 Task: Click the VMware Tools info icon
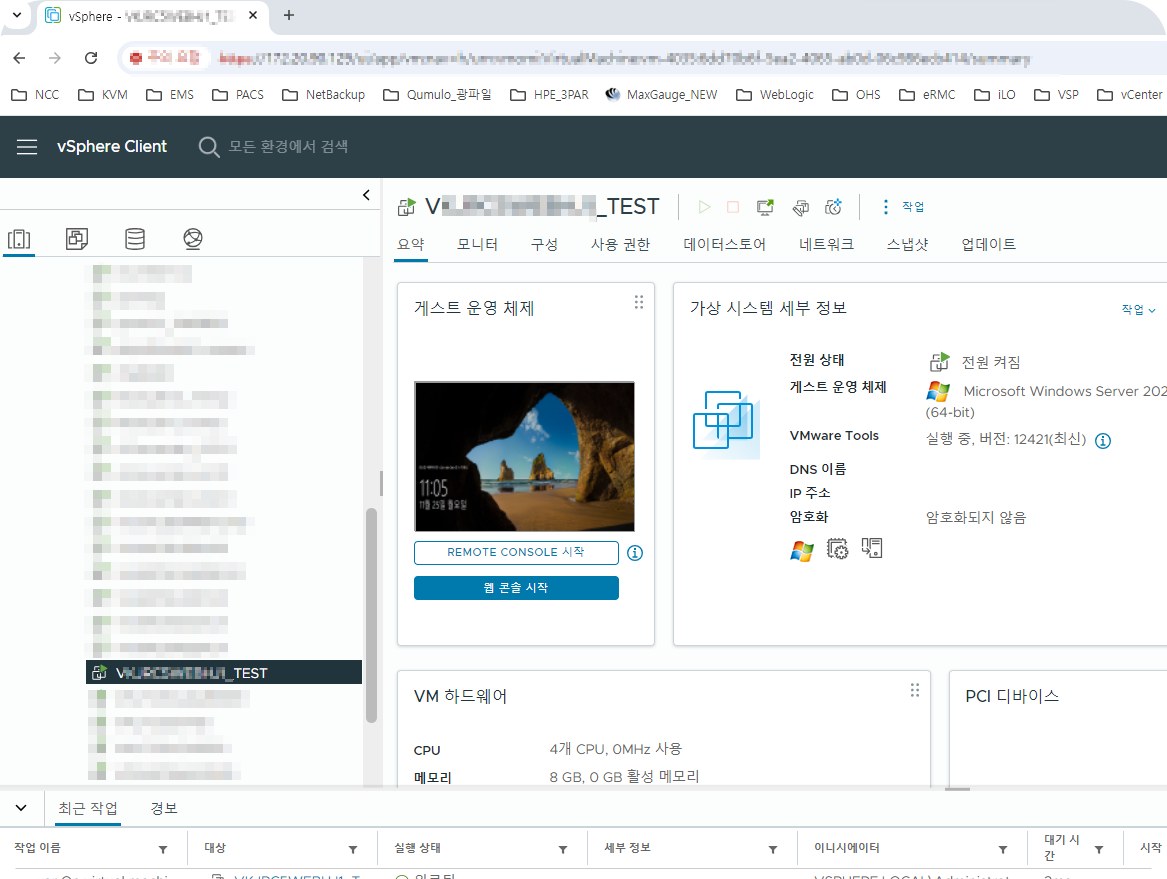(x=1103, y=440)
